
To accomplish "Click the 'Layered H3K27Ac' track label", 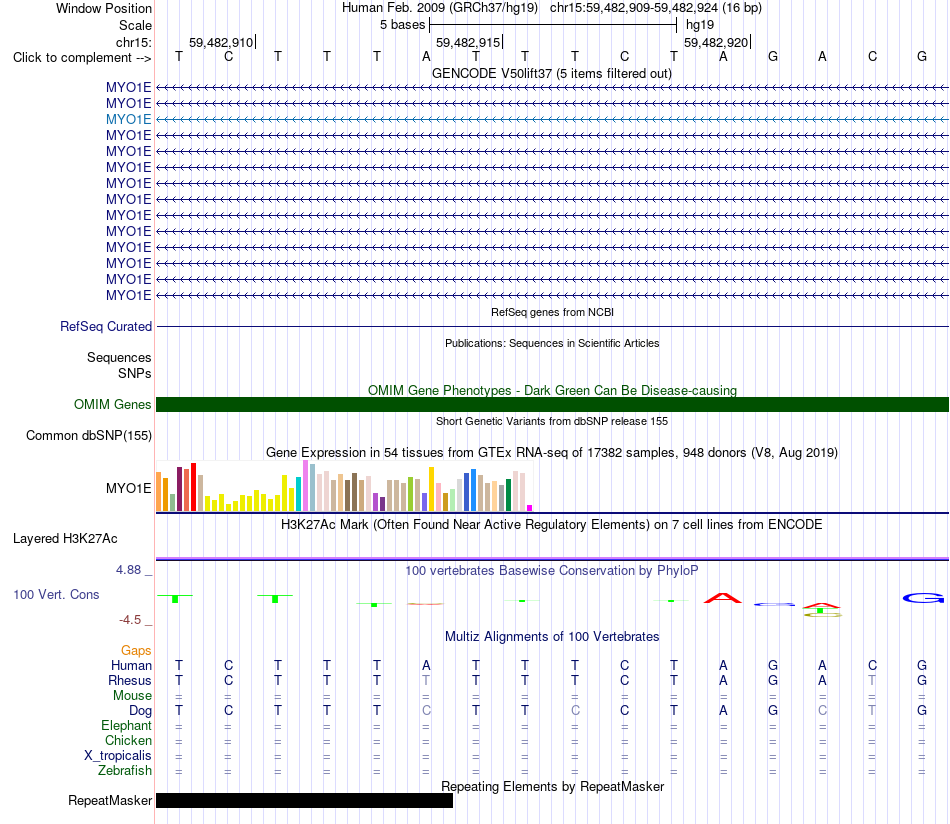I will click(x=65, y=539).
